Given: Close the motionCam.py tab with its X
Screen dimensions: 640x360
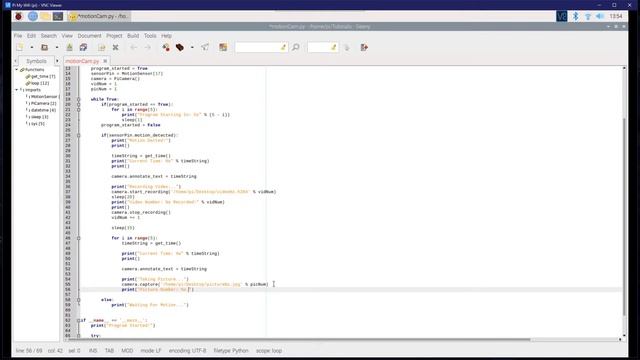Looking at the screenshot, I should 105,61.
